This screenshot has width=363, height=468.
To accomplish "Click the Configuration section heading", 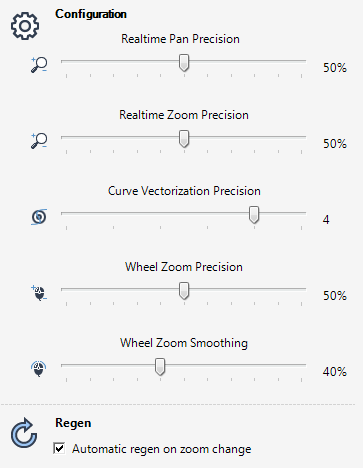I will (91, 14).
